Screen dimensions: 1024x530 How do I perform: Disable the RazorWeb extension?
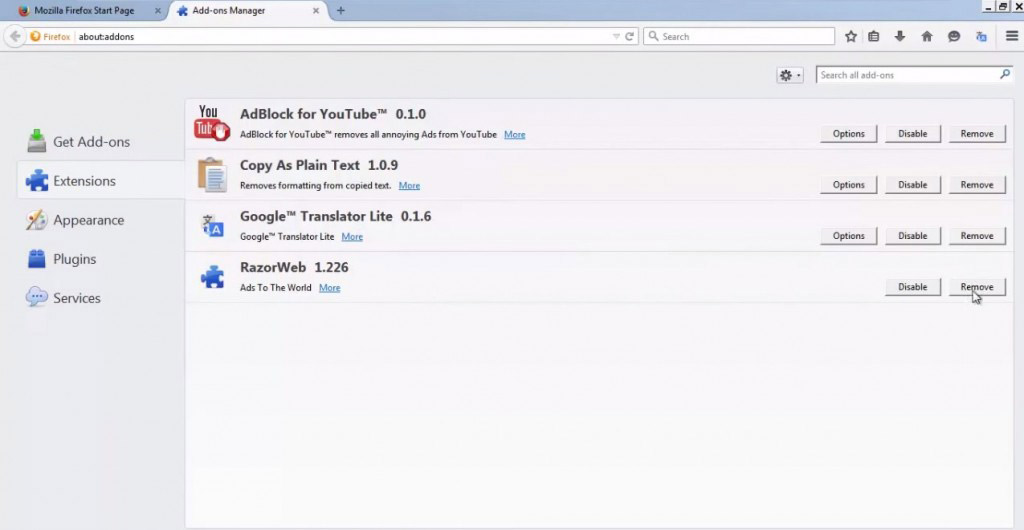[x=912, y=287]
